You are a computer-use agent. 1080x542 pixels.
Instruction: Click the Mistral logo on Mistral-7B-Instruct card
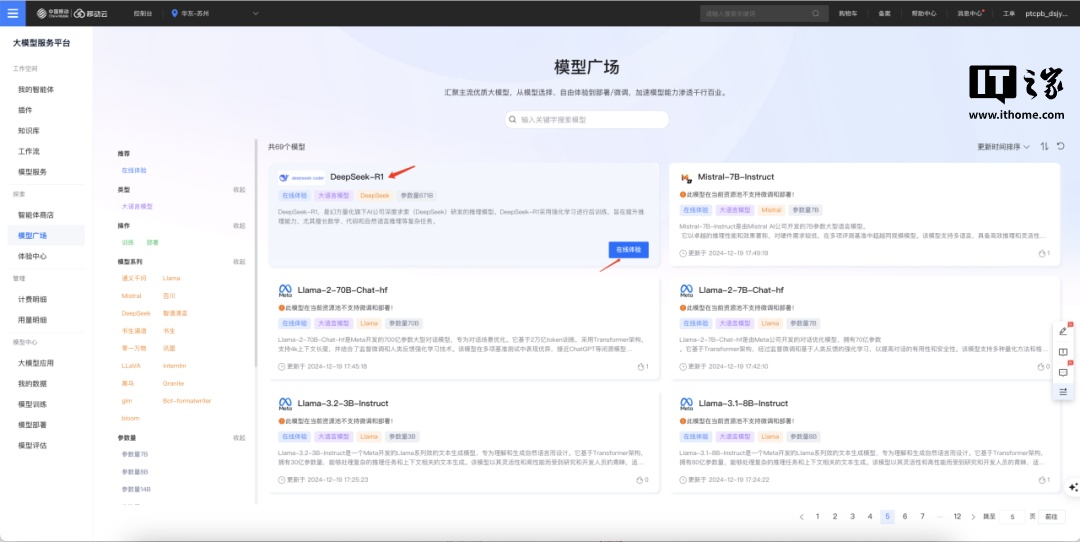(x=686, y=177)
